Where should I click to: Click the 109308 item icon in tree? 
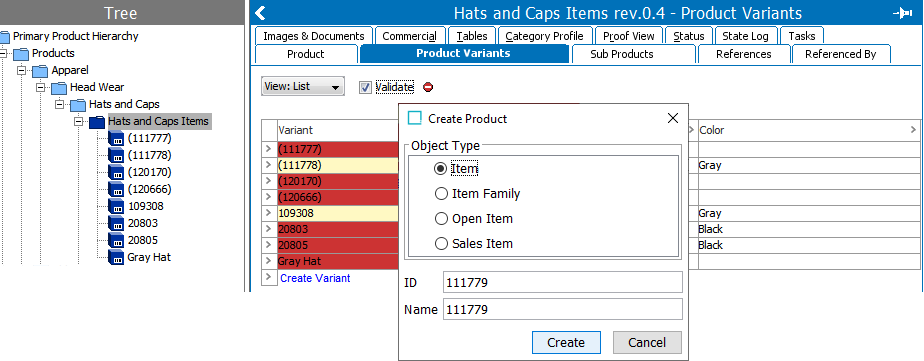click(116, 207)
